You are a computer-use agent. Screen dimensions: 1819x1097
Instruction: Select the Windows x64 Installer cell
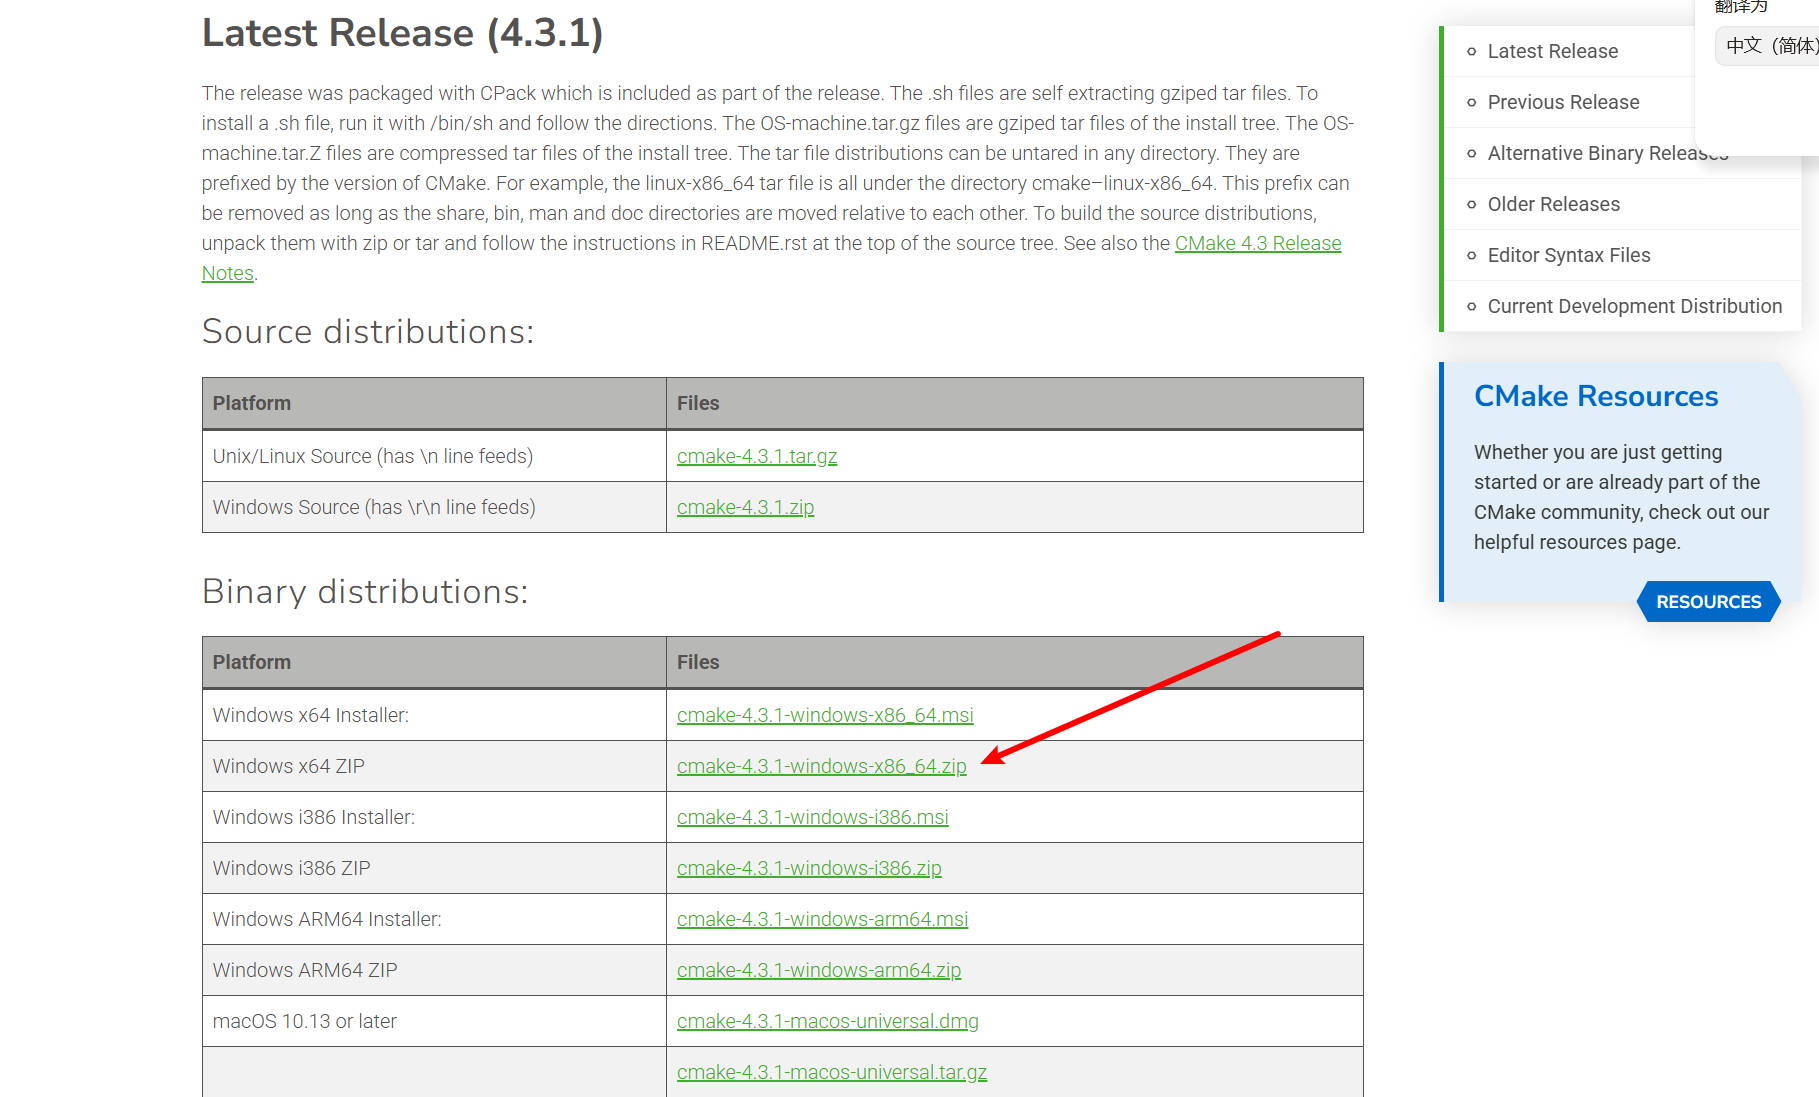[x=434, y=715]
